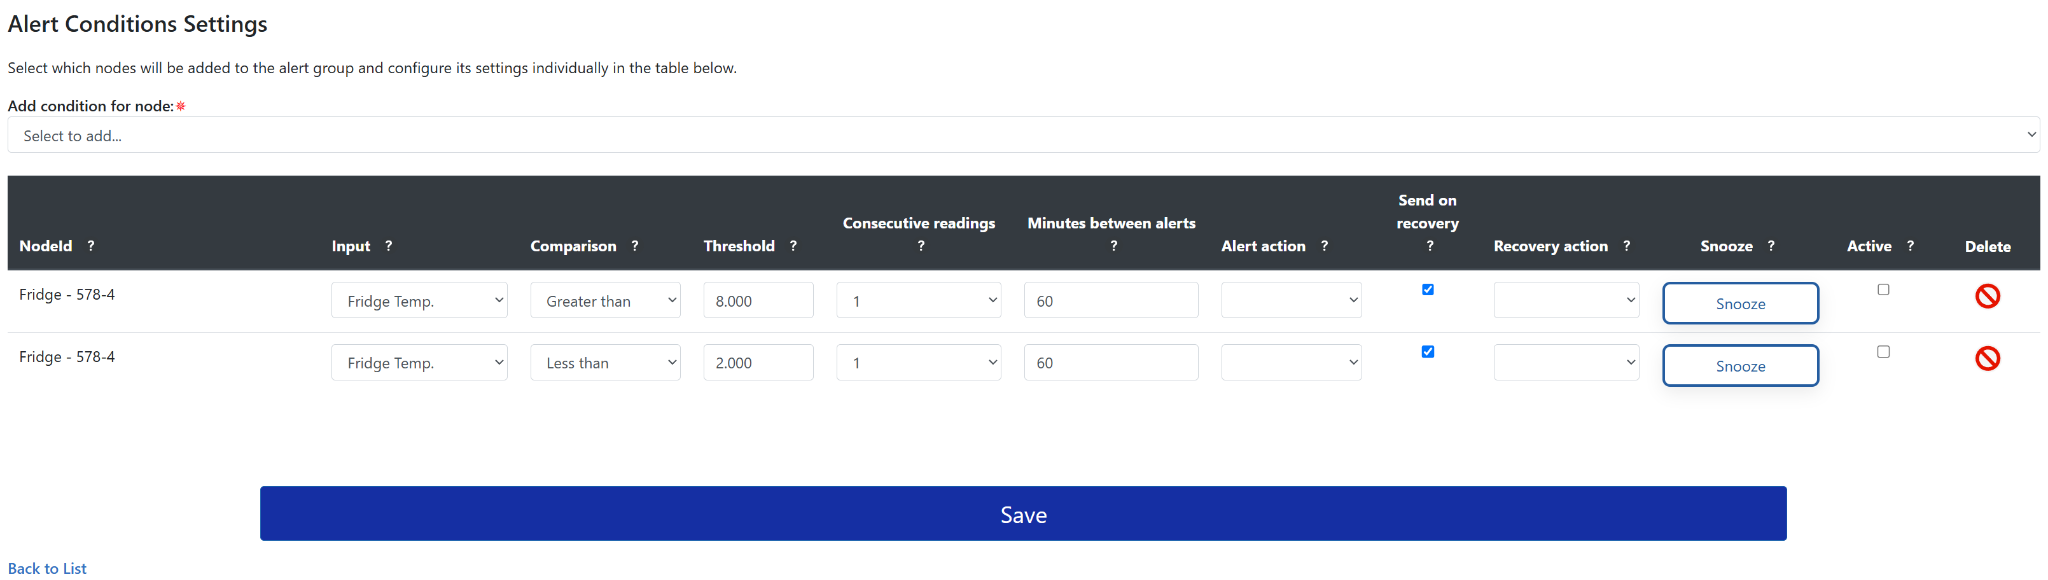Click Minutes between alerts field in Greater than row
This screenshot has height=580, width=2048.
pyautogui.click(x=1111, y=300)
